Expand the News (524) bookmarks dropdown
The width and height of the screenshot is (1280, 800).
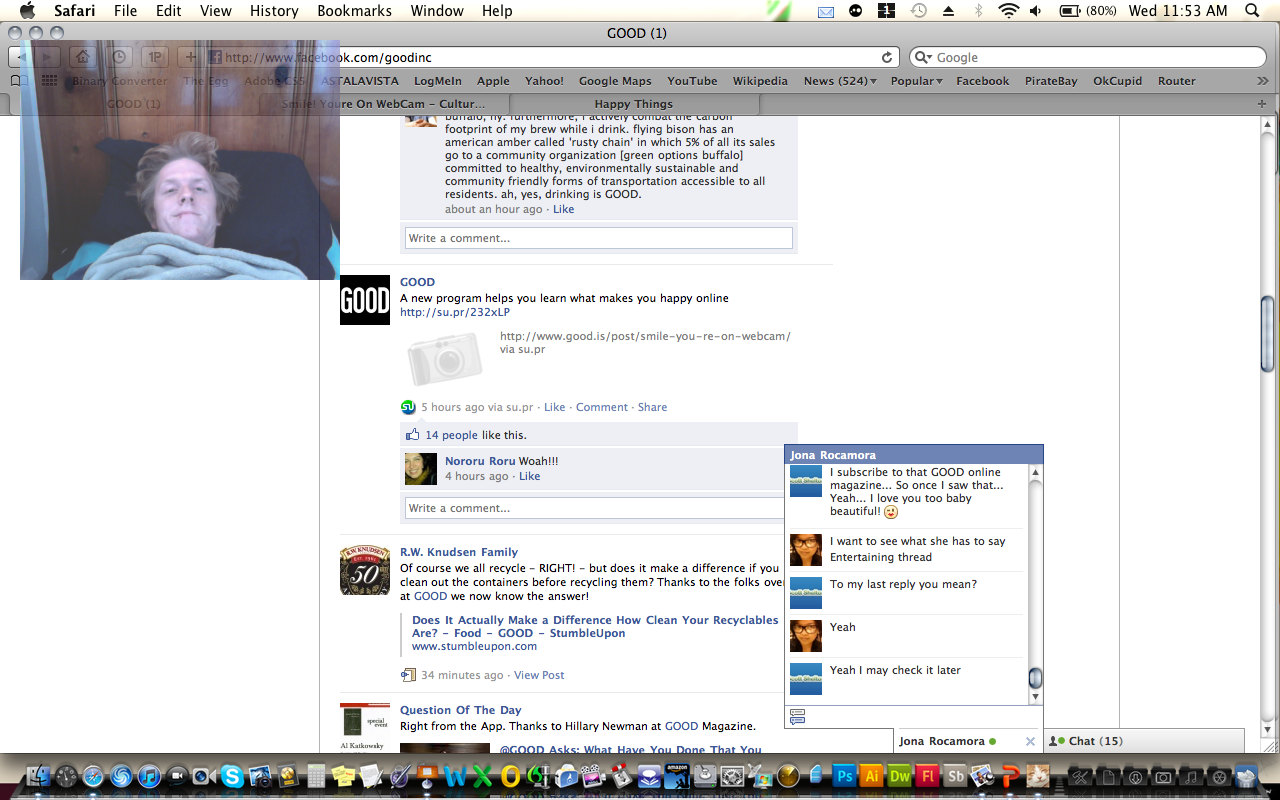pos(840,81)
